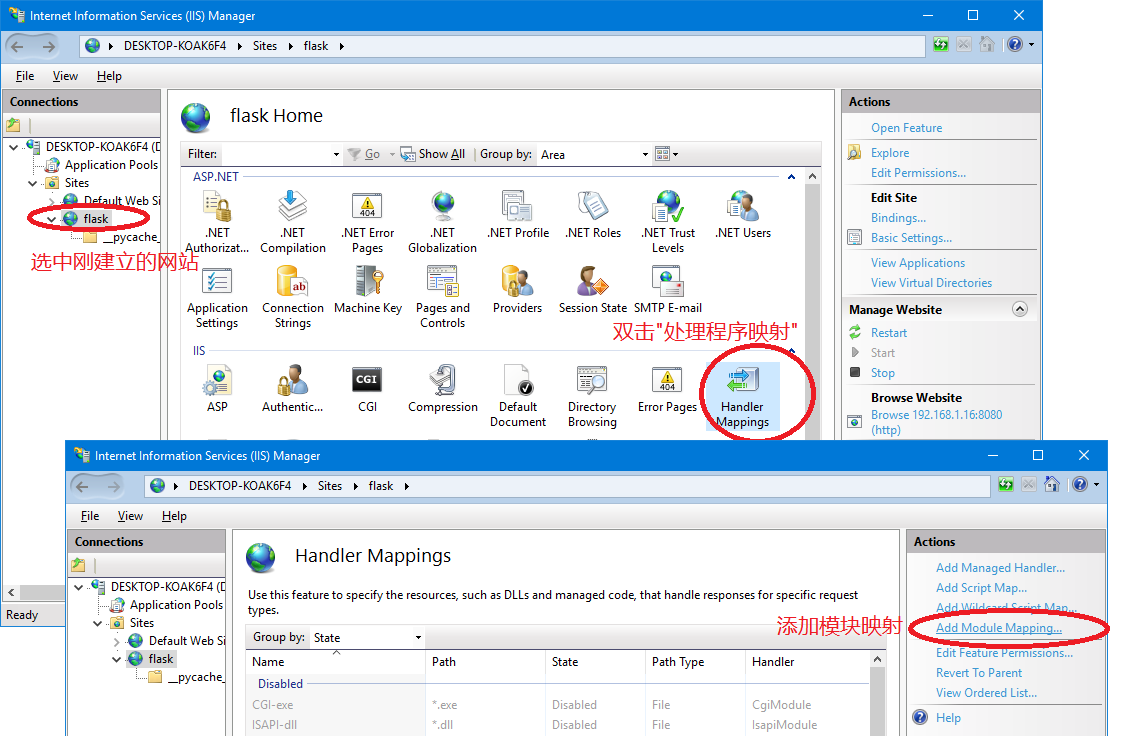Open .NET Globalization feature
The width and height of the screenshot is (1138, 736).
(x=442, y=221)
